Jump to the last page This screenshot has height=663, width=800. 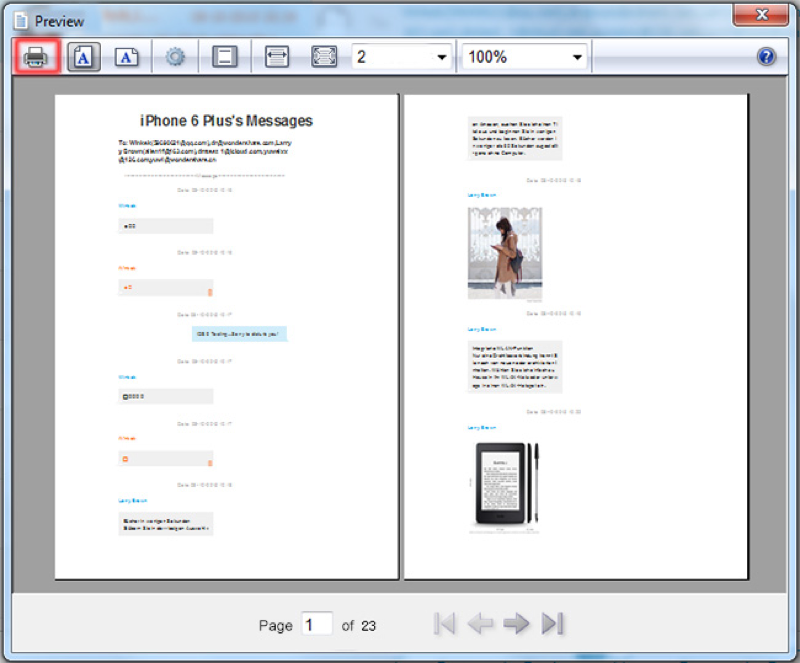[553, 624]
